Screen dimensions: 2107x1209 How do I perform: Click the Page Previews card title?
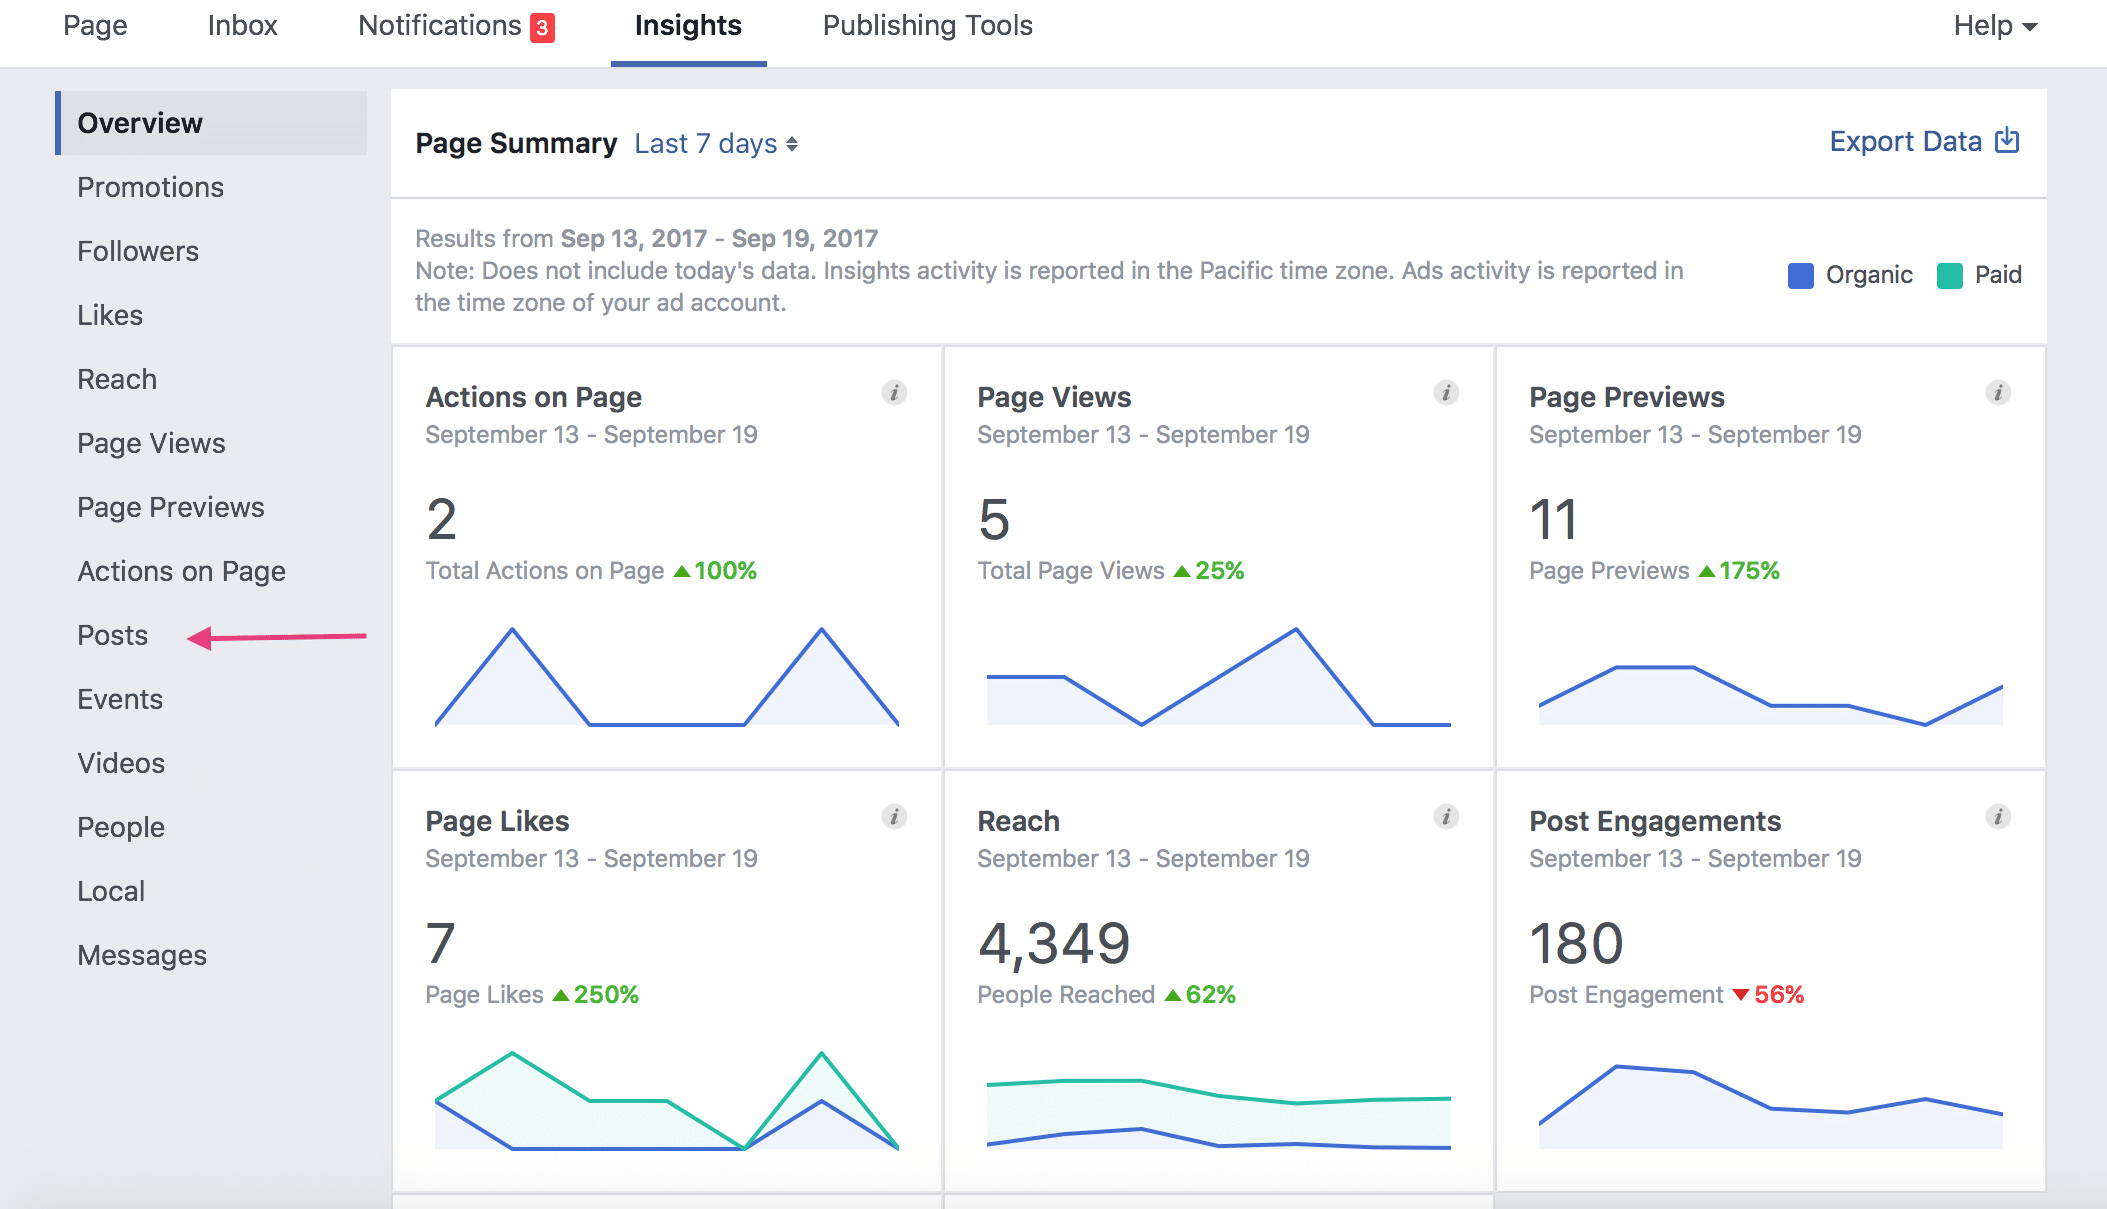click(x=1627, y=397)
